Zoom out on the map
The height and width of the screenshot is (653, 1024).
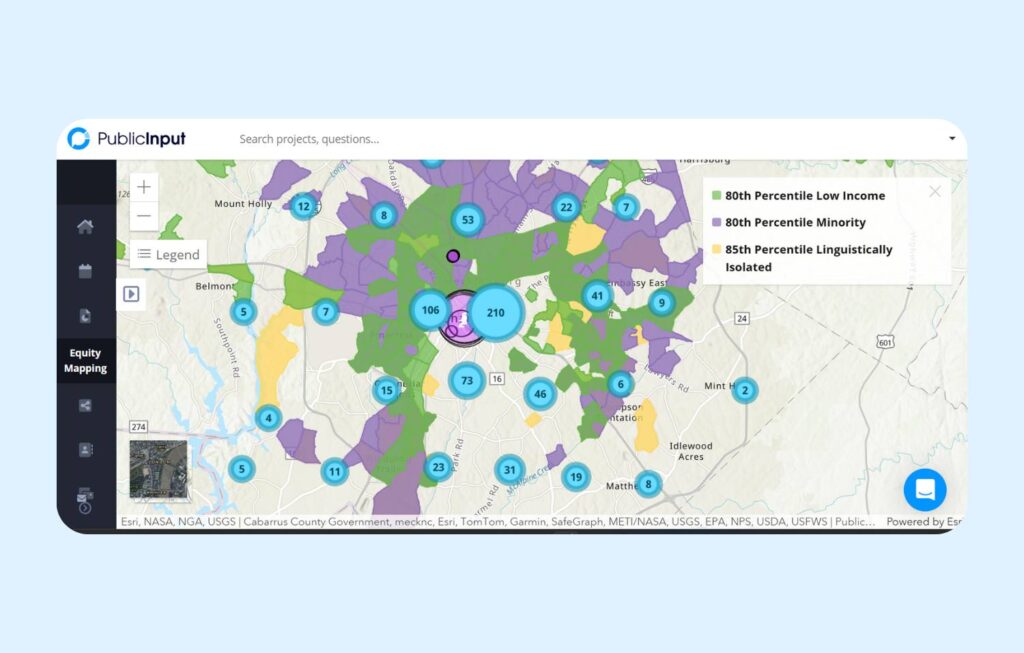145,216
